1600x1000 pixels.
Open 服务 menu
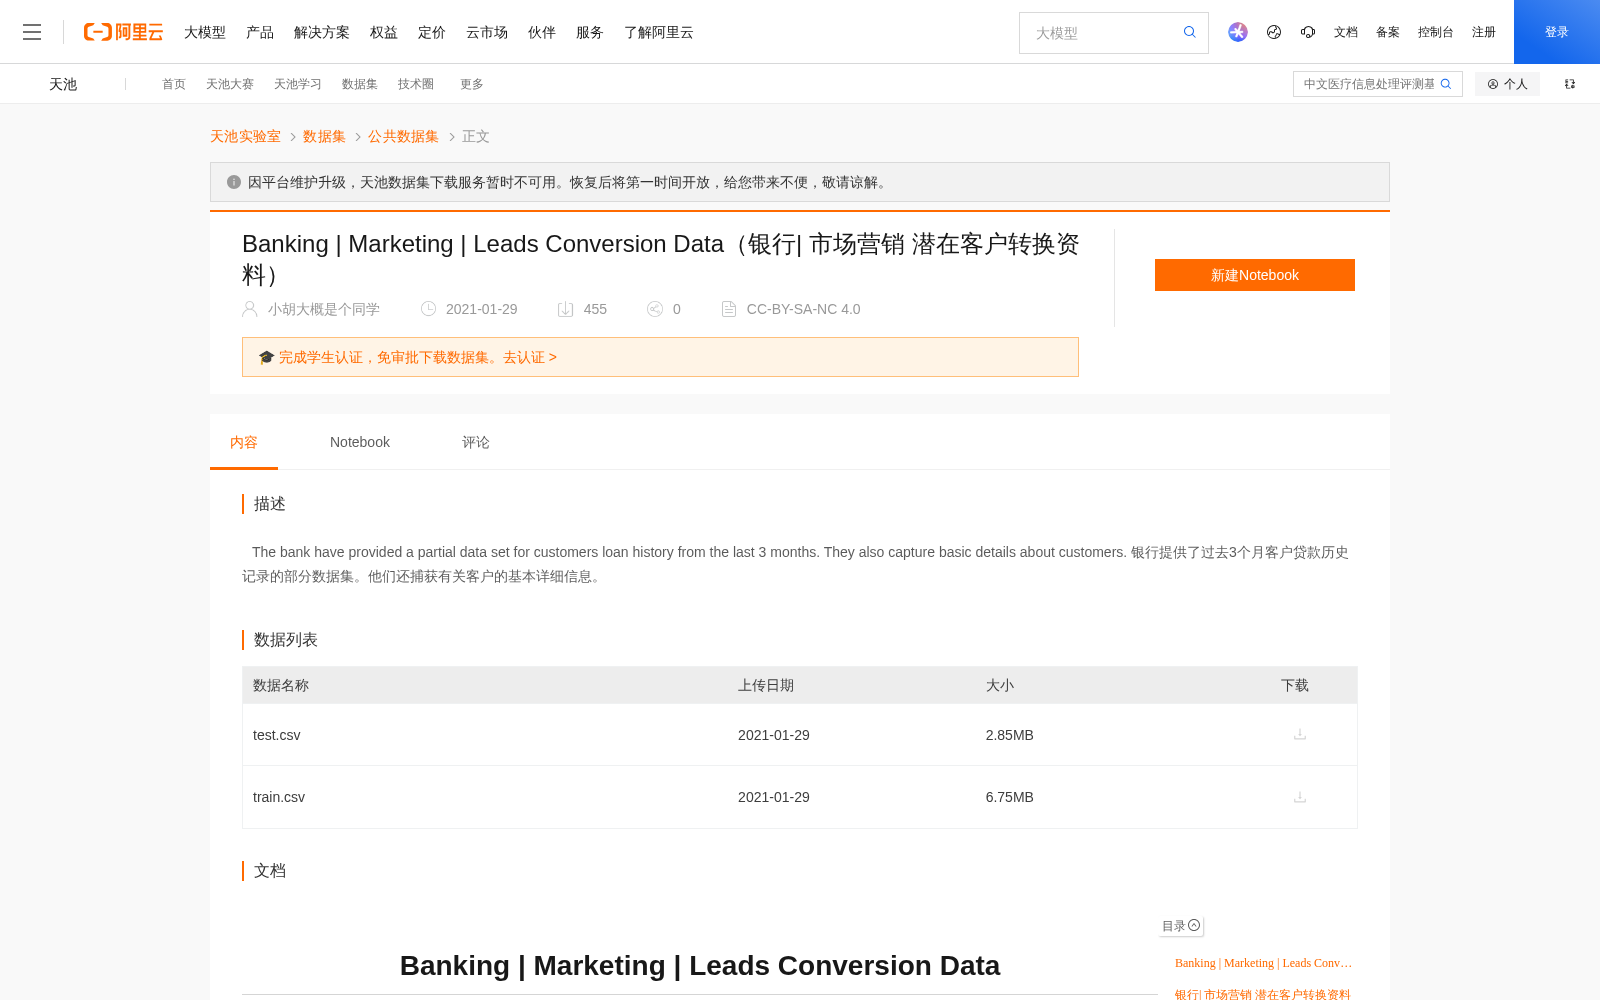pyautogui.click(x=590, y=32)
